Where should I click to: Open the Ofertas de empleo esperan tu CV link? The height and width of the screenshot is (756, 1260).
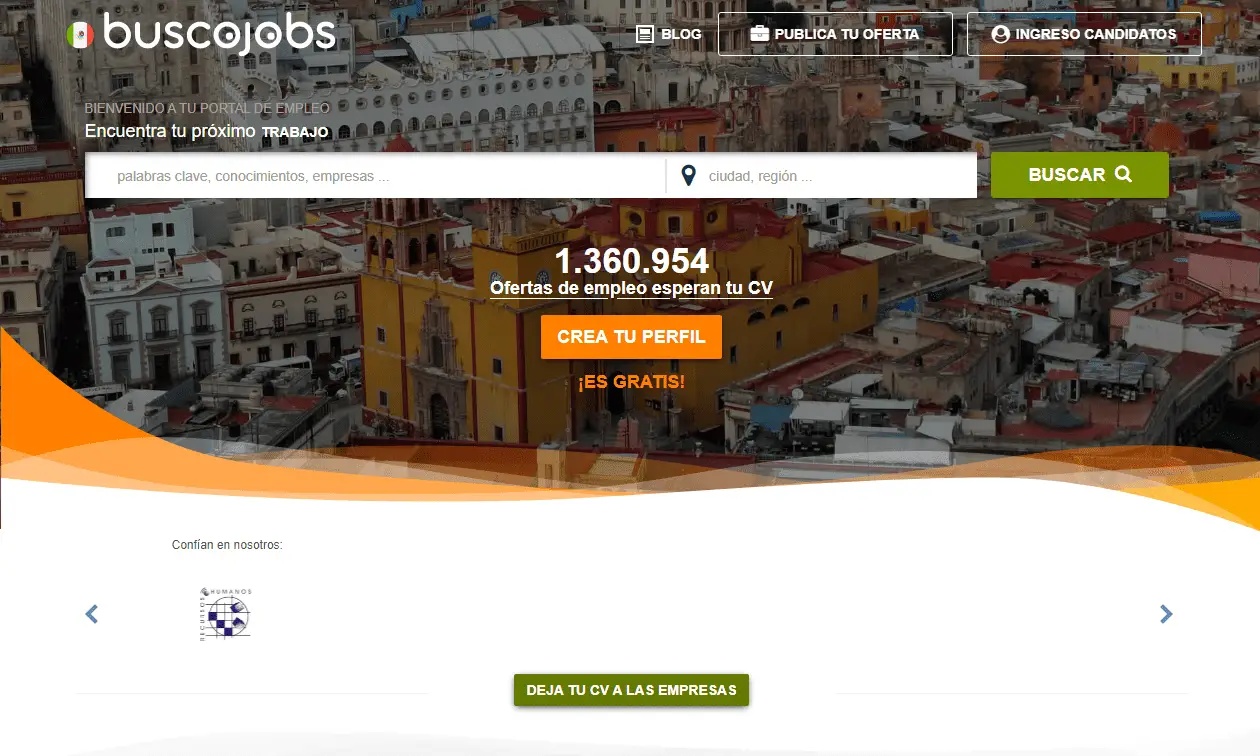coord(631,288)
